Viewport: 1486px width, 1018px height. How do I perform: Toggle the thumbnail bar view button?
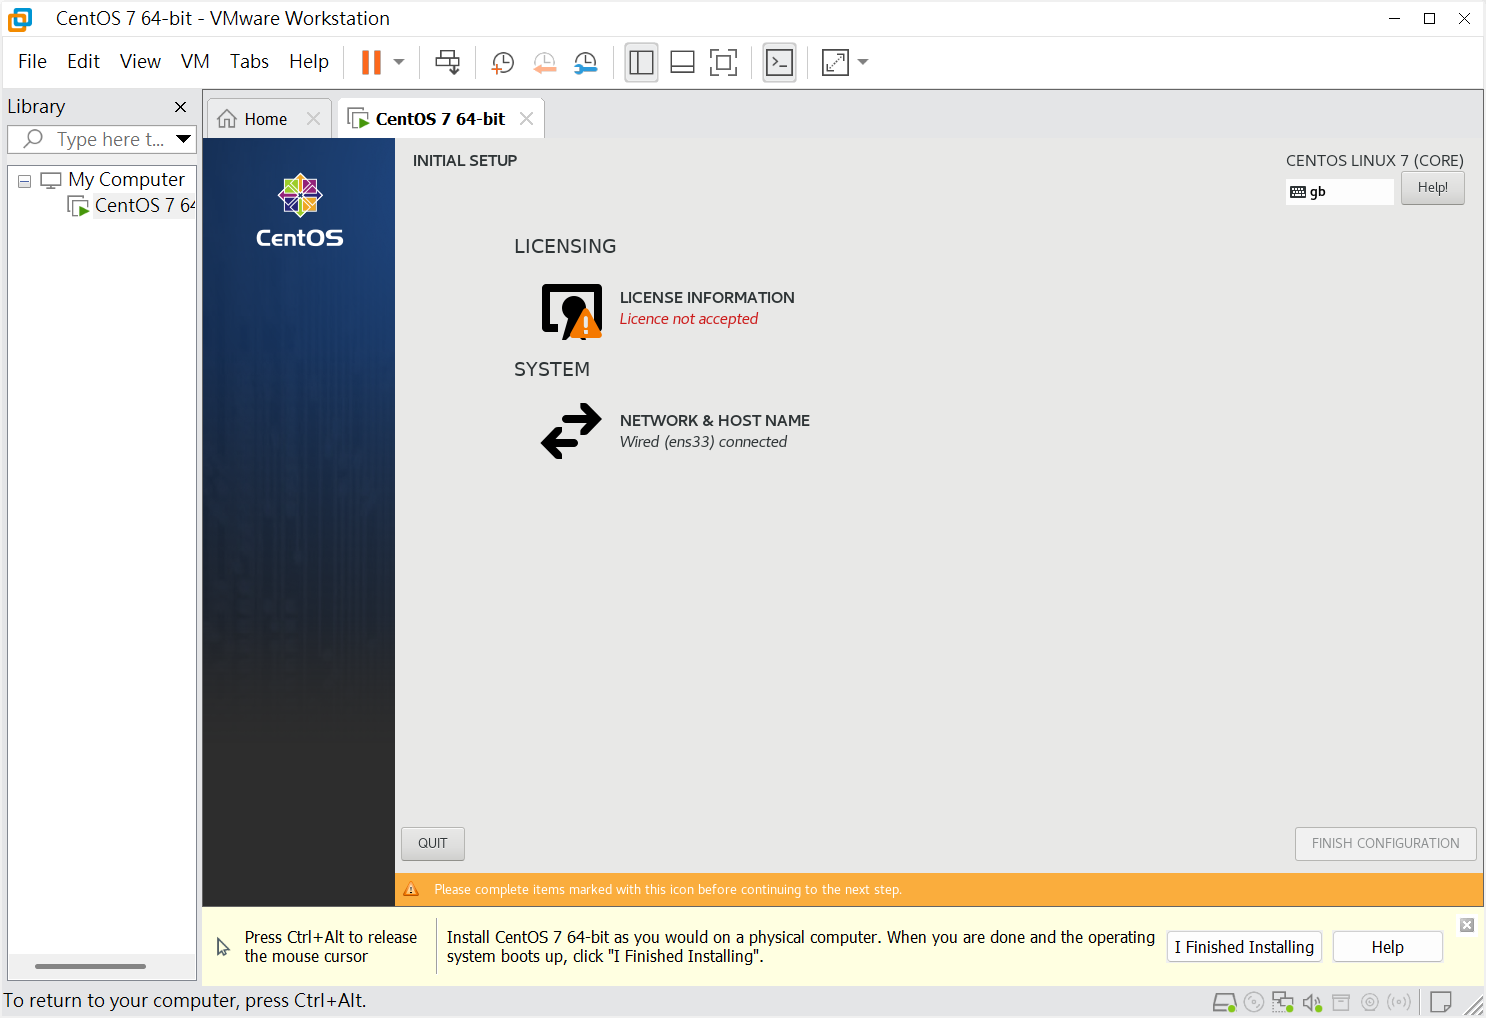[x=682, y=62]
